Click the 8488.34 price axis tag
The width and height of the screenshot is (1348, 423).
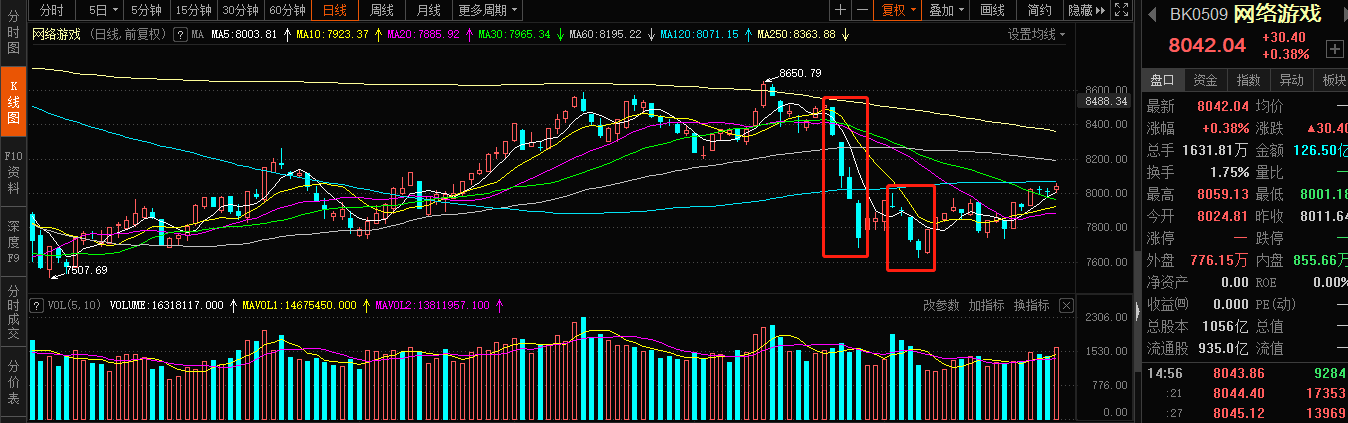1105,101
